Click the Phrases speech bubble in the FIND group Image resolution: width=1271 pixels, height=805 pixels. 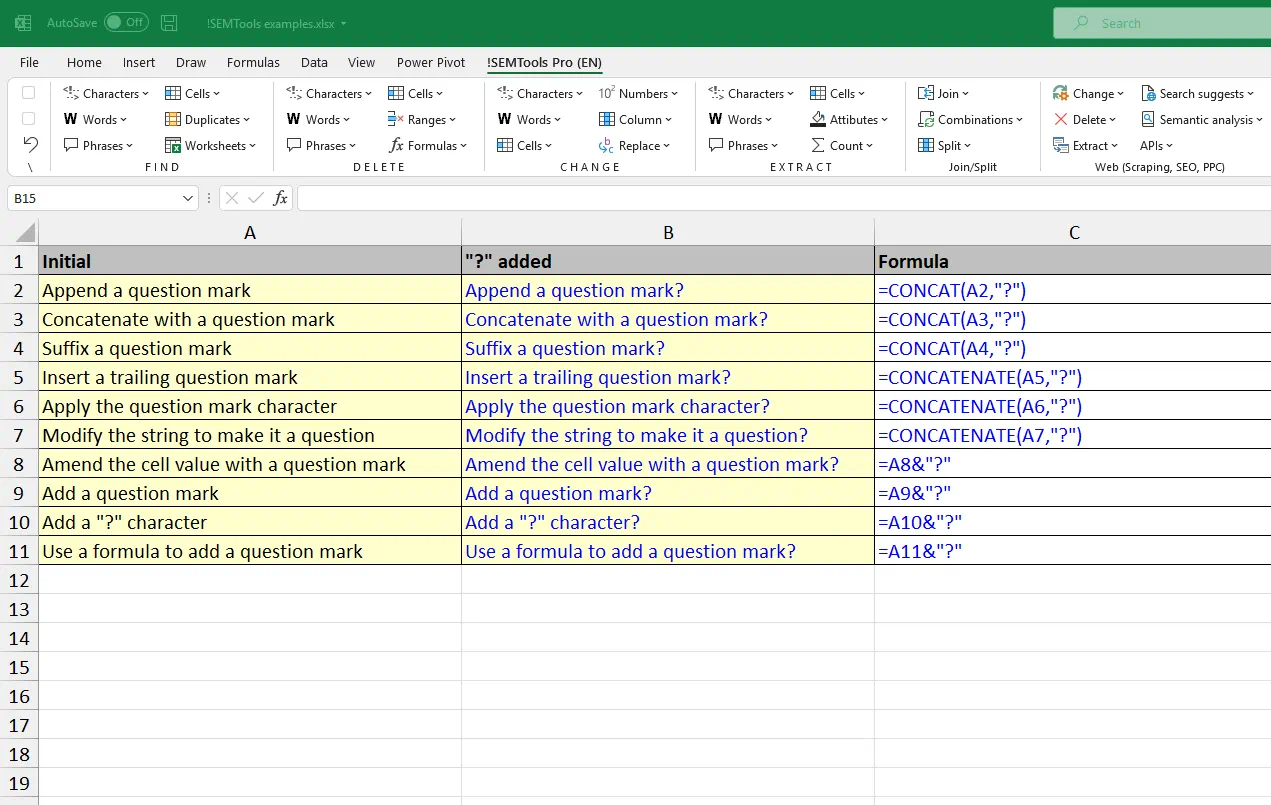71,145
